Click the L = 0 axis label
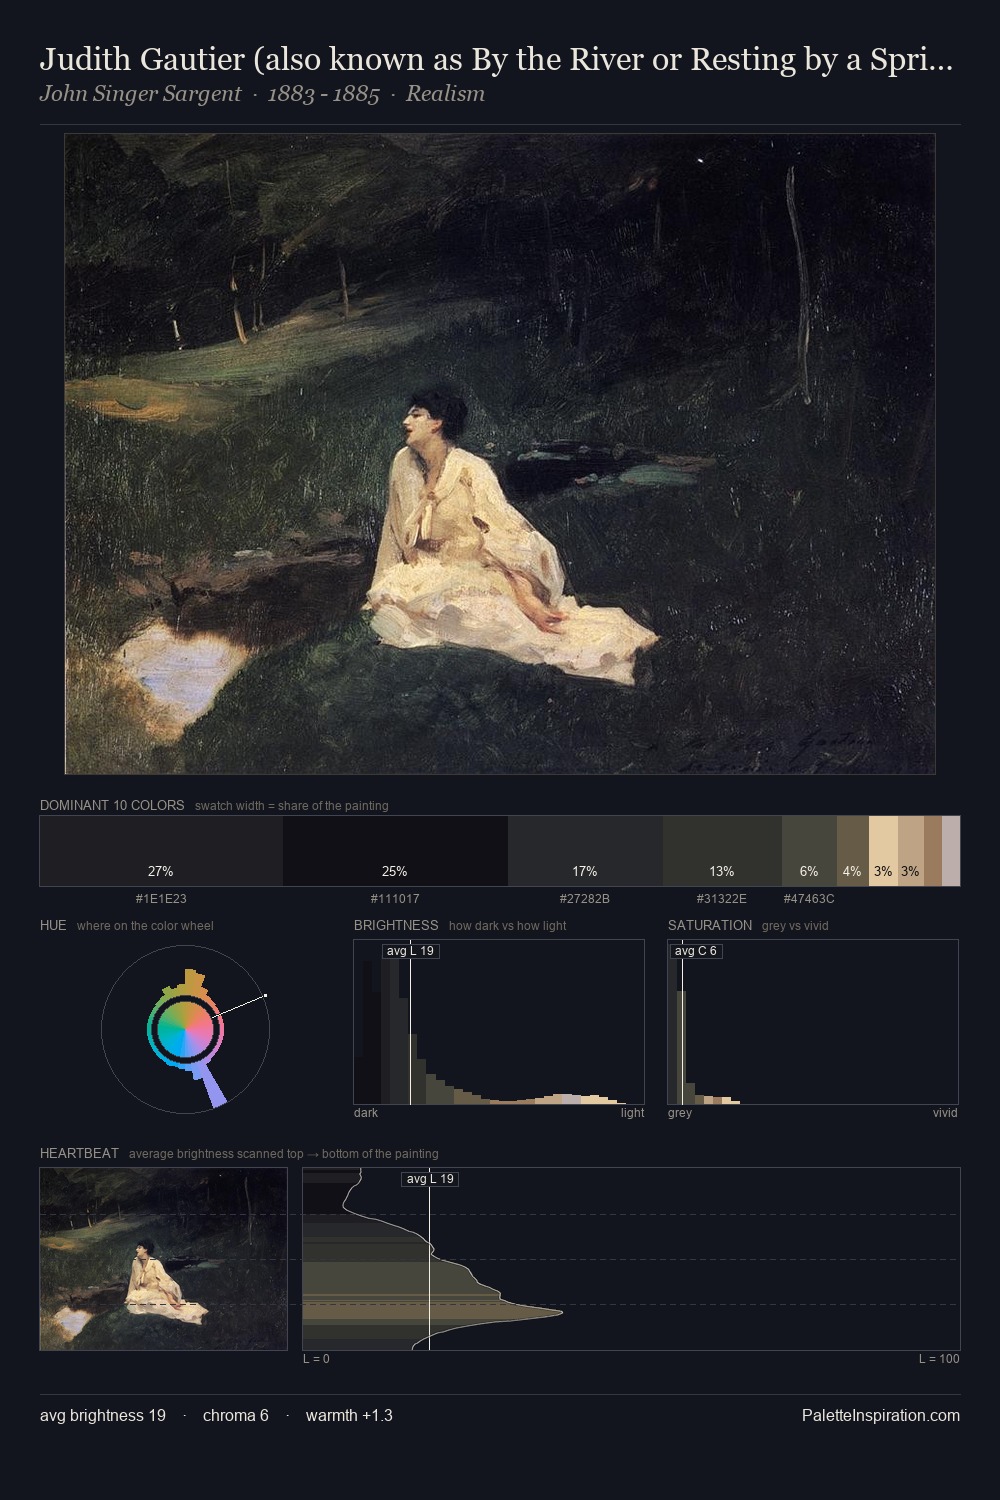 pyautogui.click(x=316, y=1359)
